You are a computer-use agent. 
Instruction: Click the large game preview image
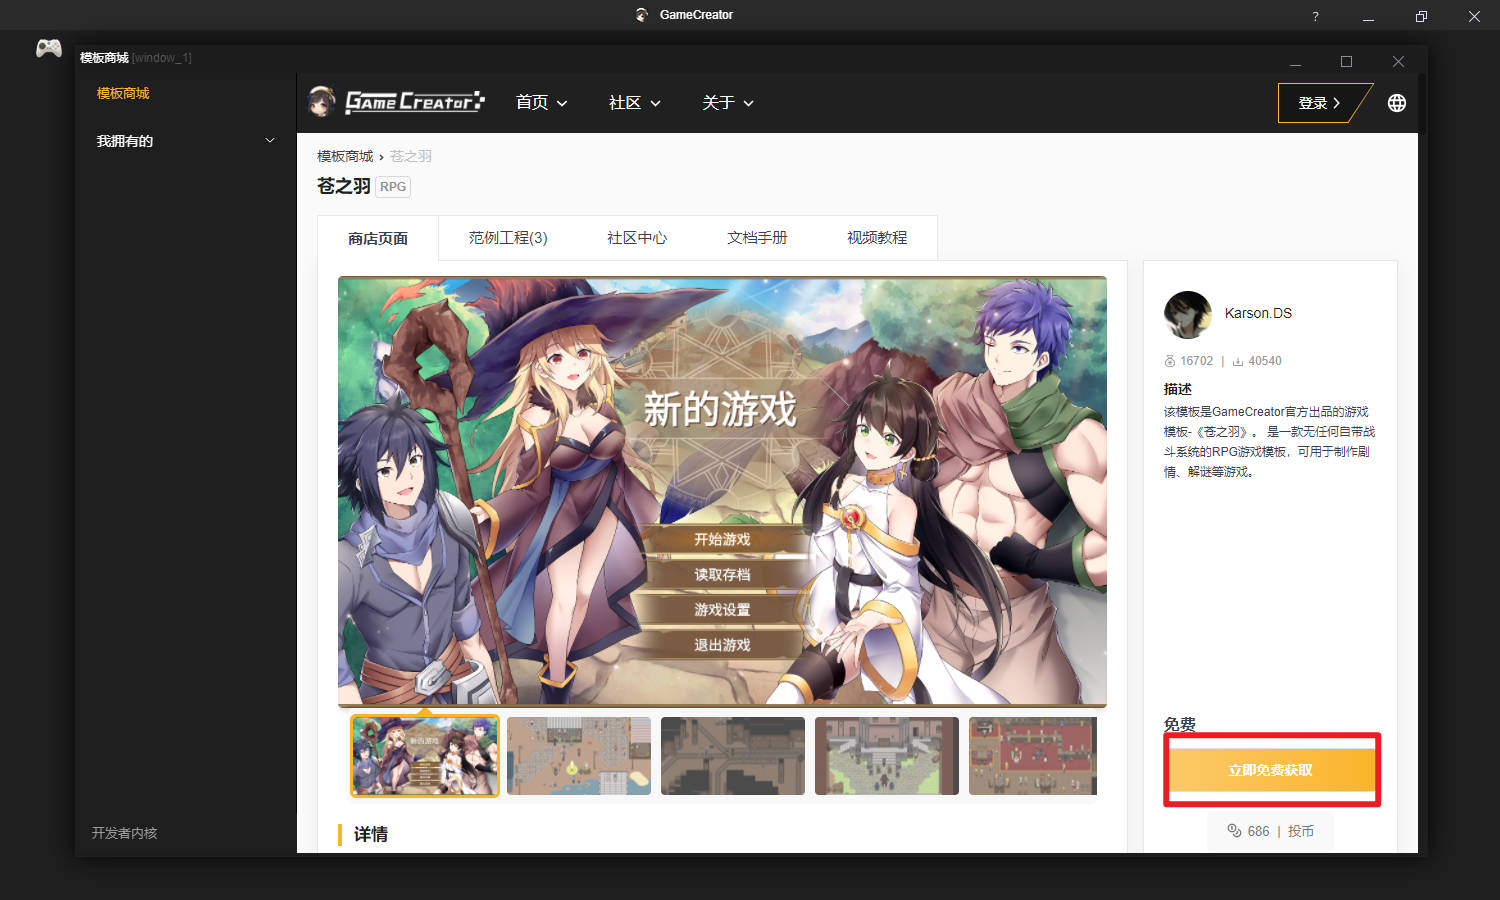pyautogui.click(x=722, y=491)
